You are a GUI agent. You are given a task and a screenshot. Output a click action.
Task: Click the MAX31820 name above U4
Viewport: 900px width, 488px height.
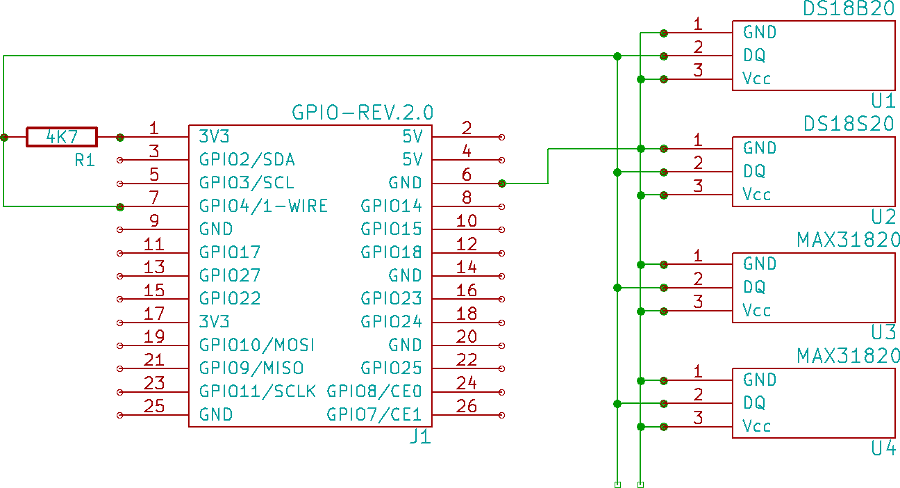848,356
